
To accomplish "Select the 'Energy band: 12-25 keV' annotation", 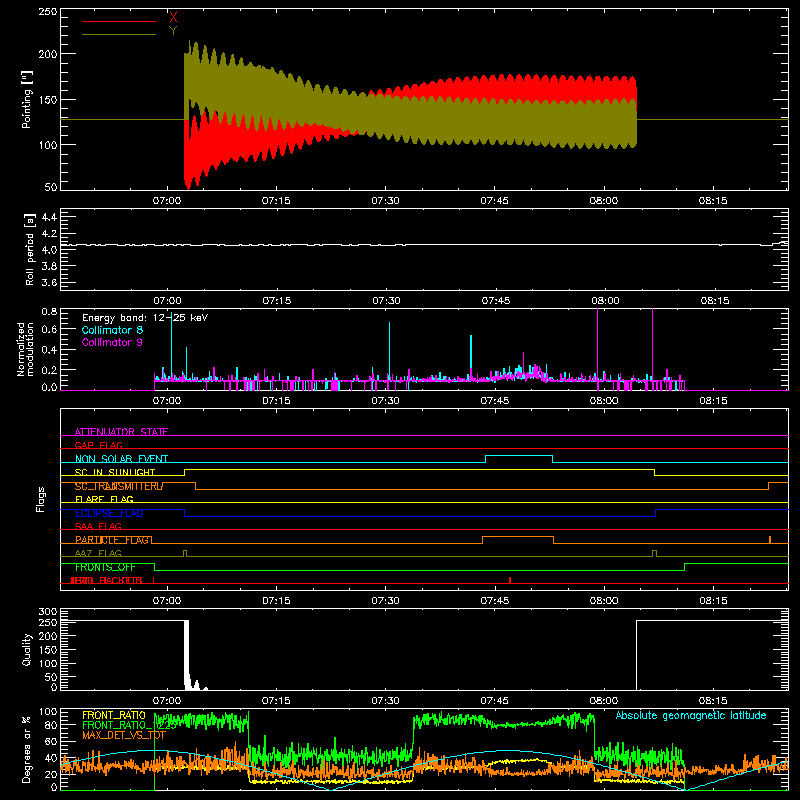I will pos(145,318).
